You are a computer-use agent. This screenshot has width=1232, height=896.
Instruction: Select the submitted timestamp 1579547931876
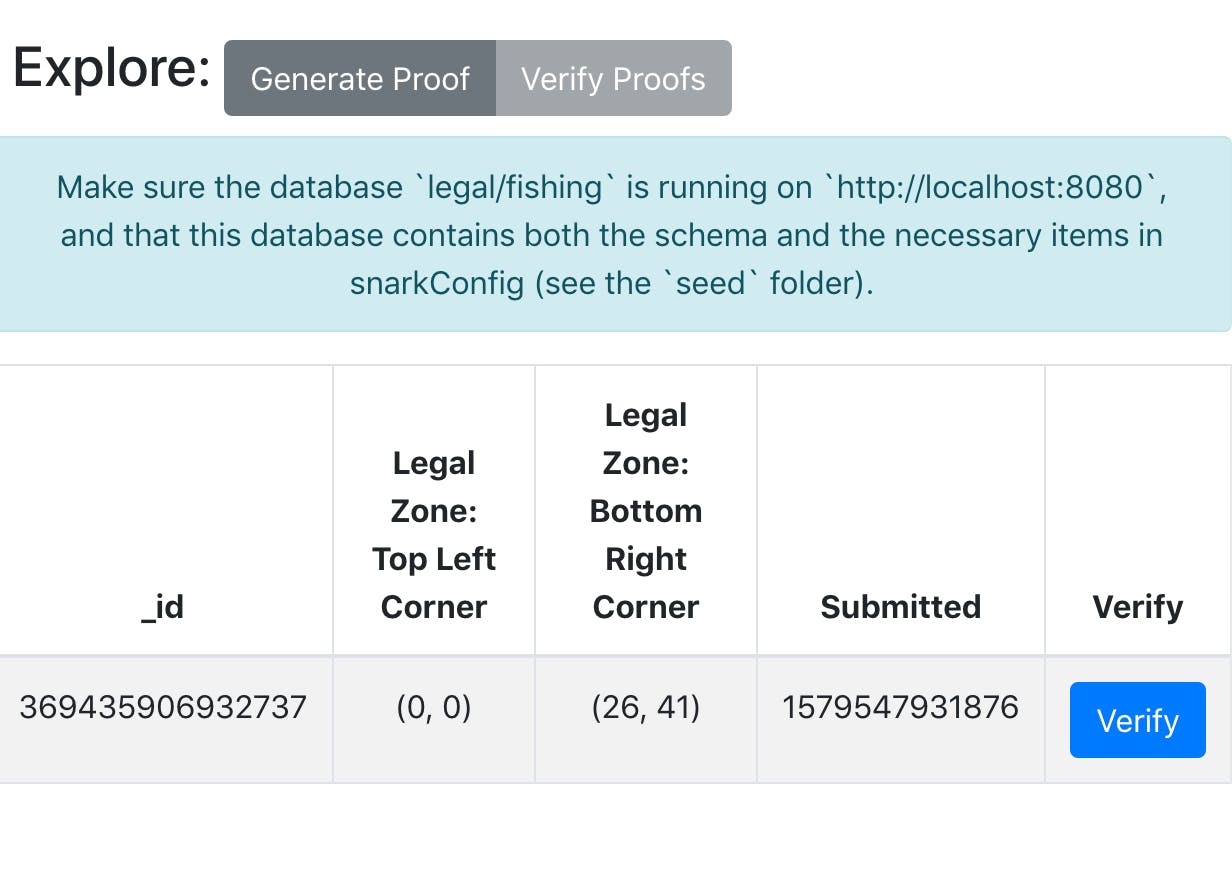pos(900,708)
